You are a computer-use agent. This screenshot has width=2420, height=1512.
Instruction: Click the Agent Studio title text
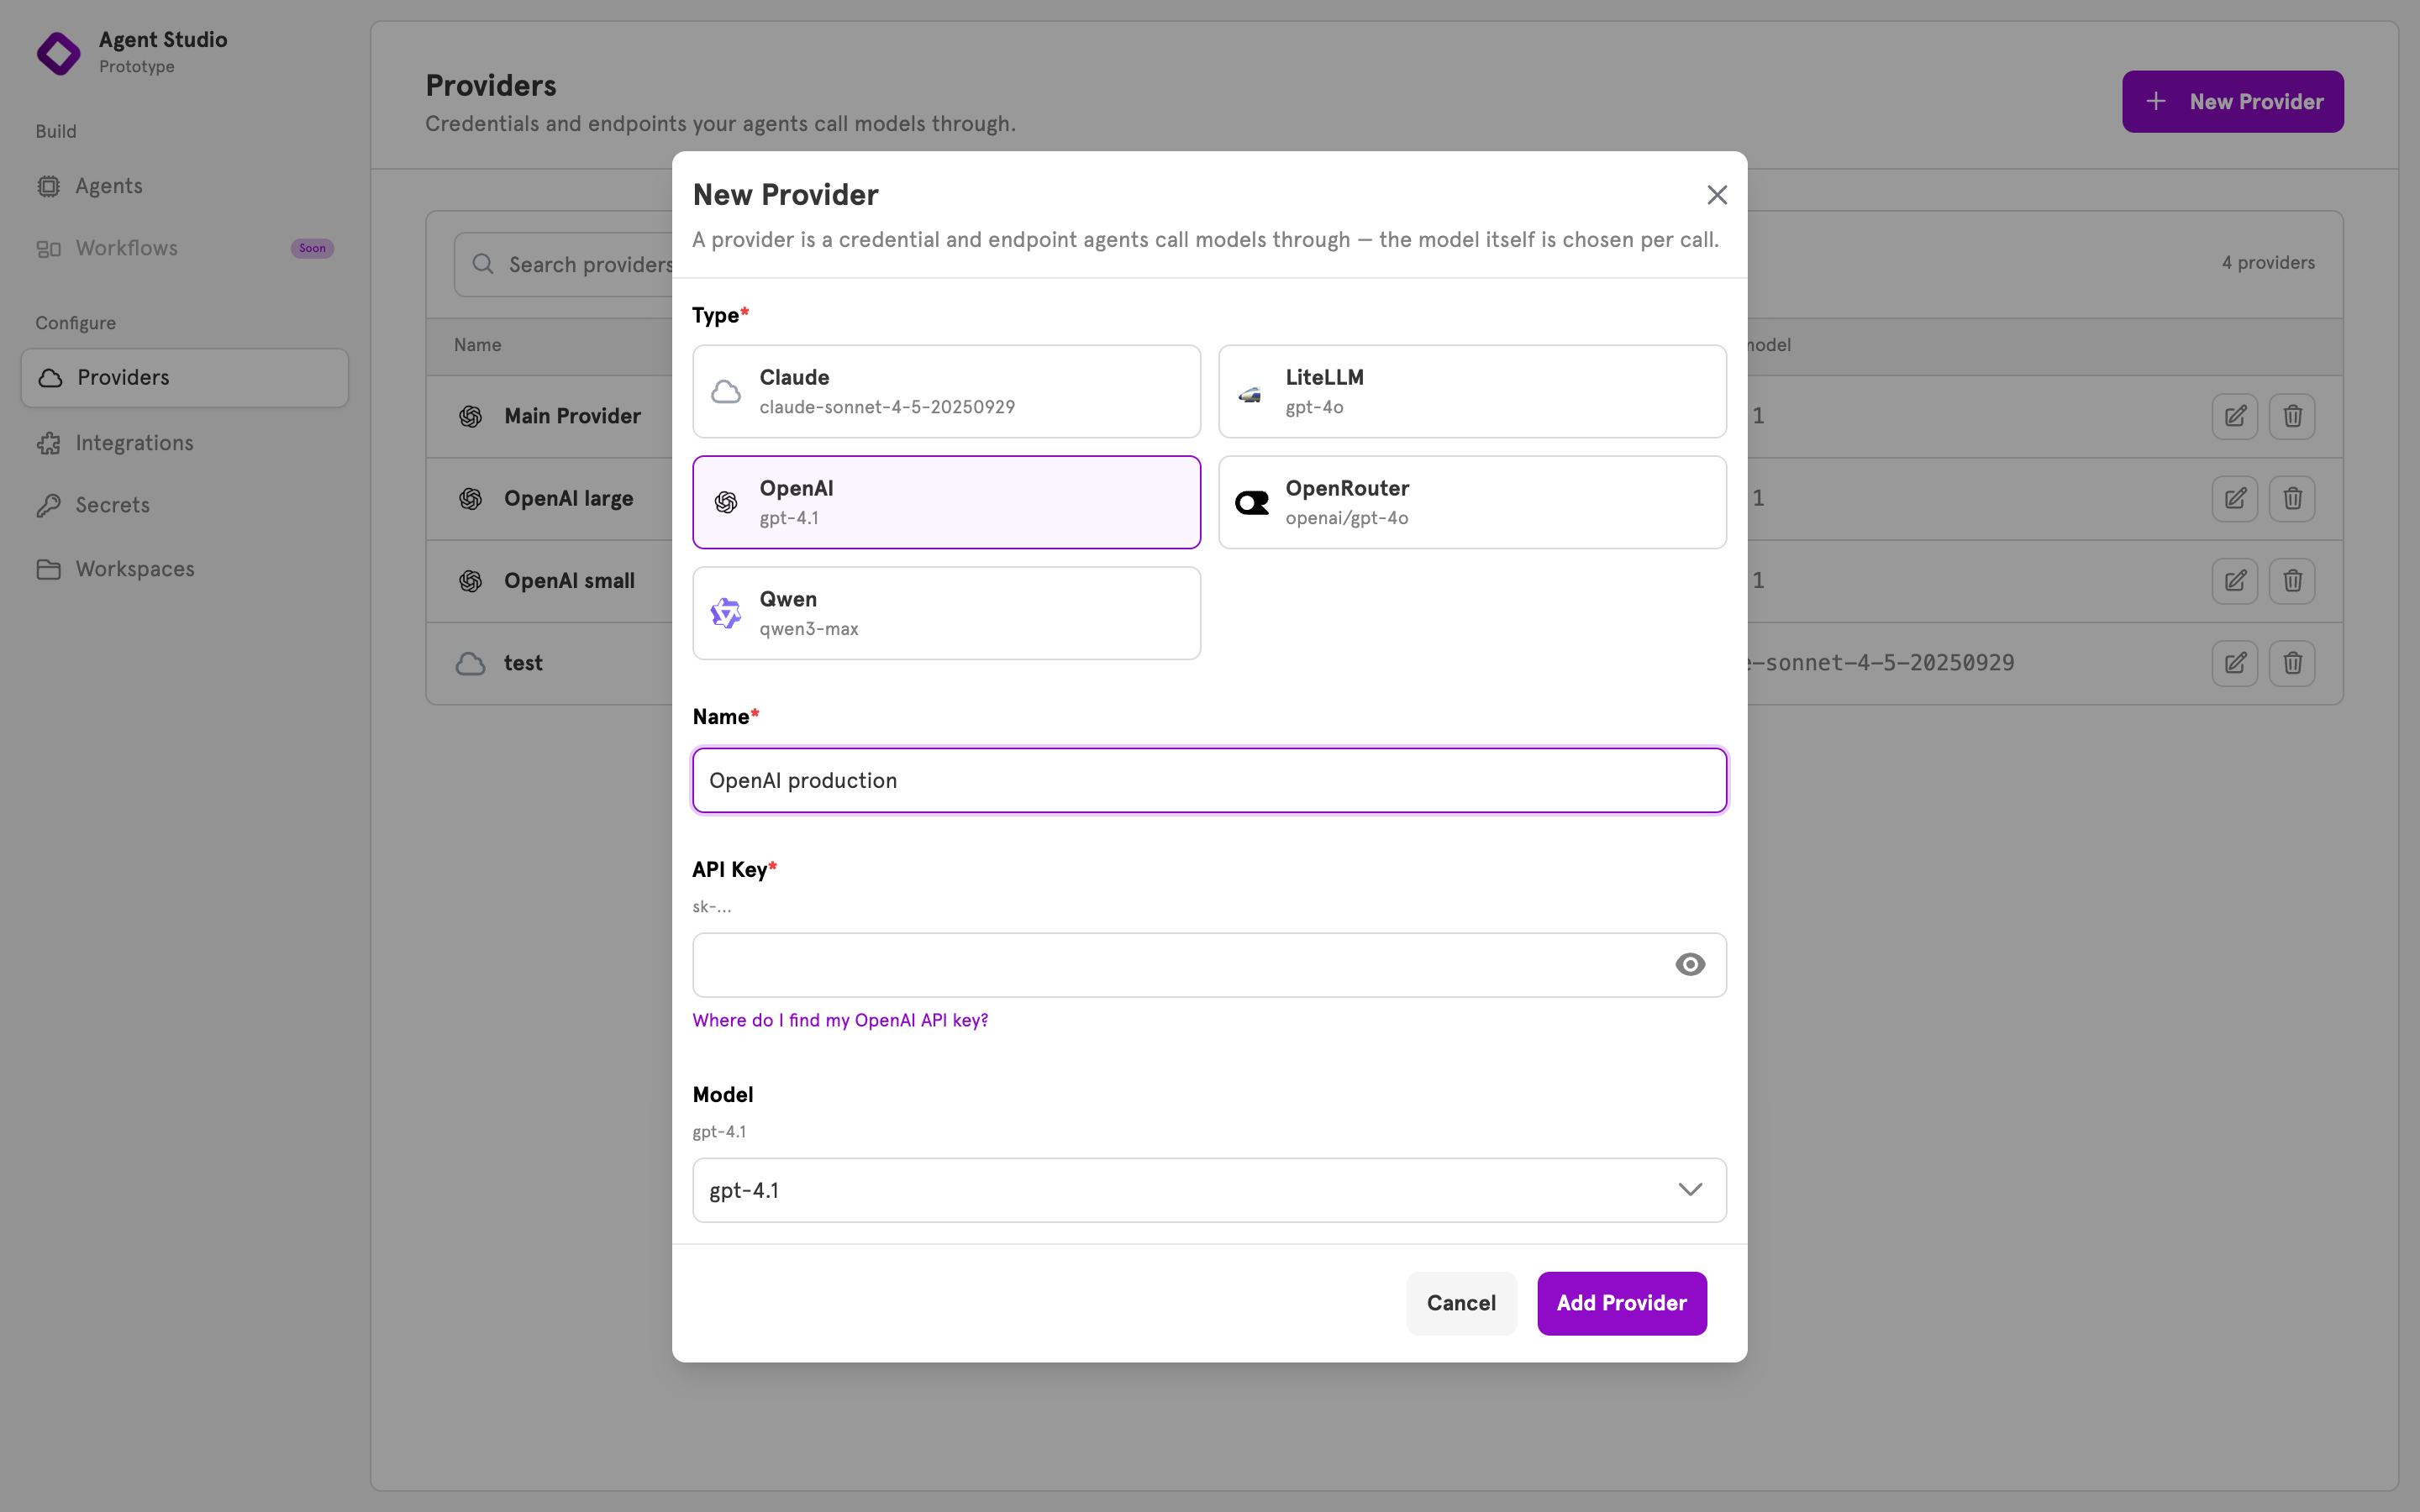[163, 40]
